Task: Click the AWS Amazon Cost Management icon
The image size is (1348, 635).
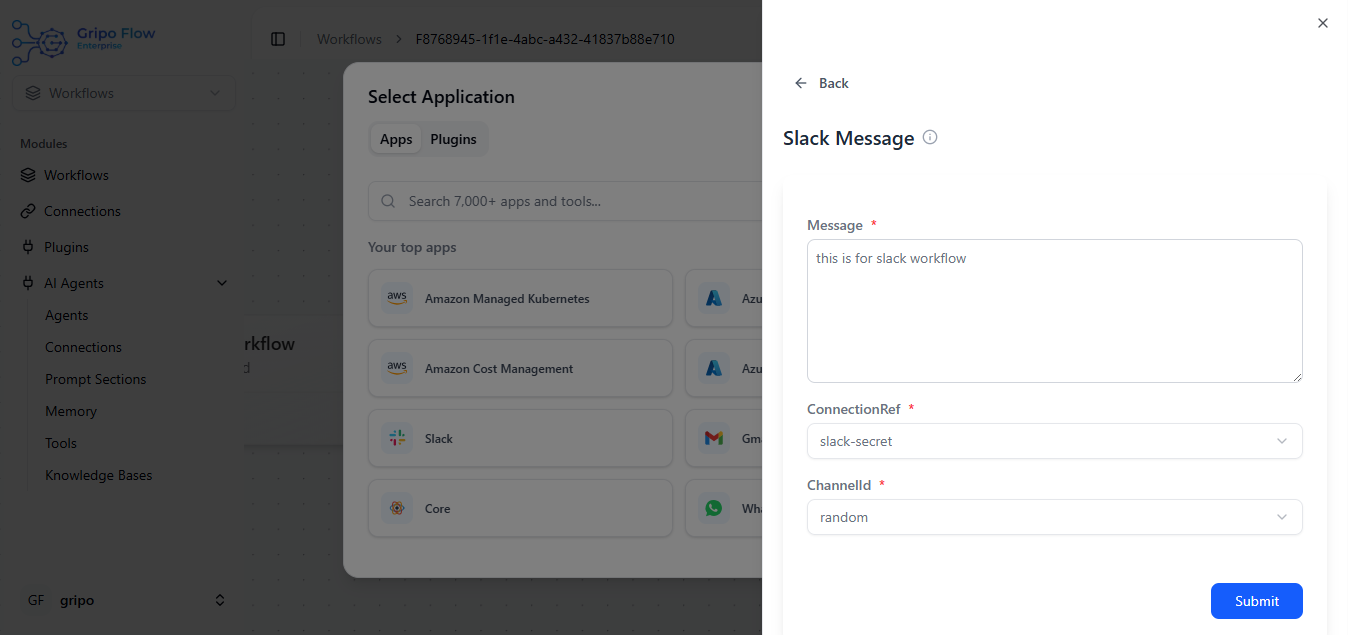Action: (x=397, y=368)
